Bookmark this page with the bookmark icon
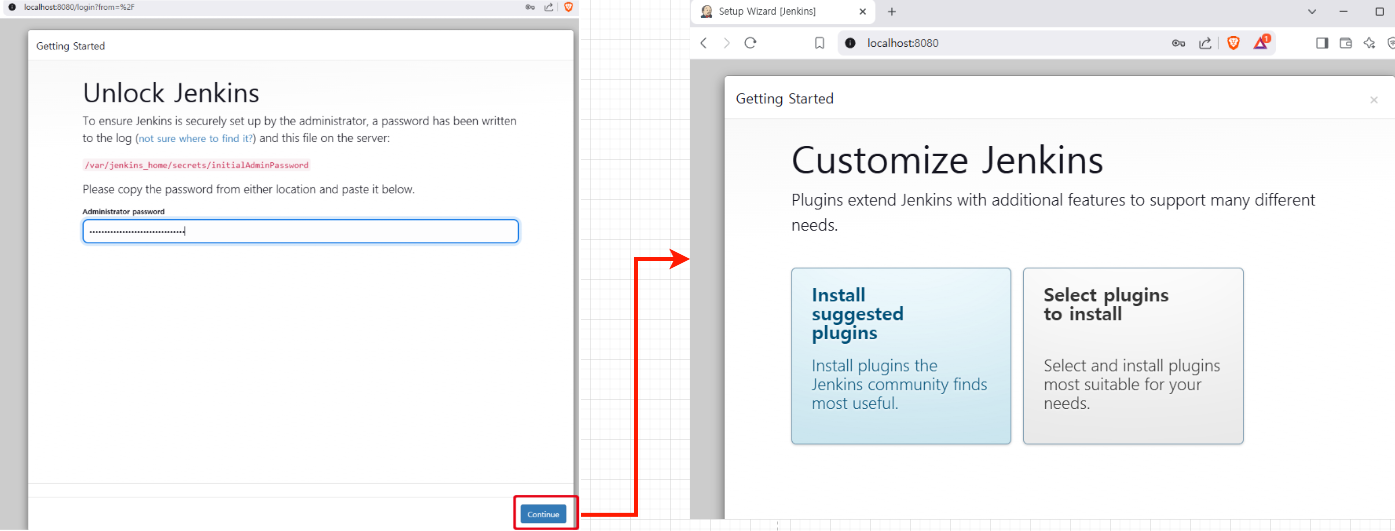This screenshot has height=531, width=1395. [819, 43]
